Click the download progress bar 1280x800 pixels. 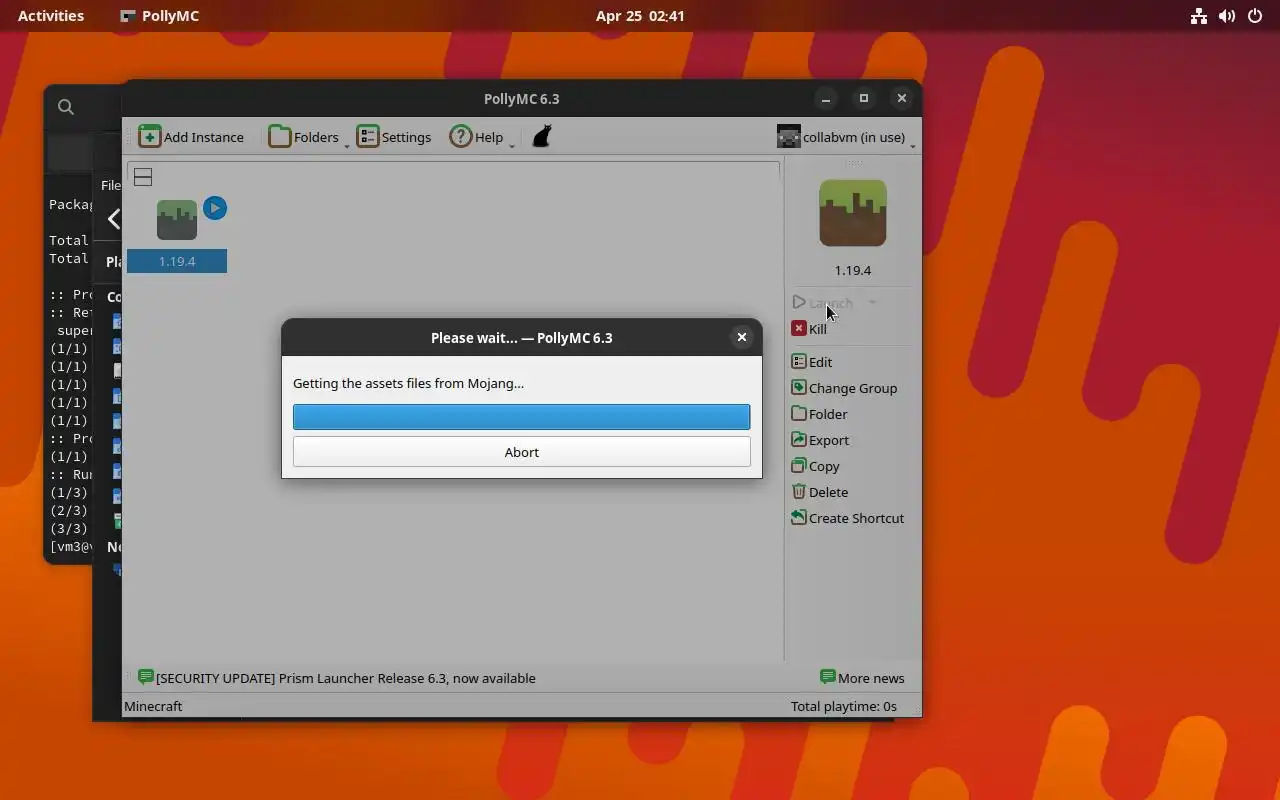pos(522,417)
